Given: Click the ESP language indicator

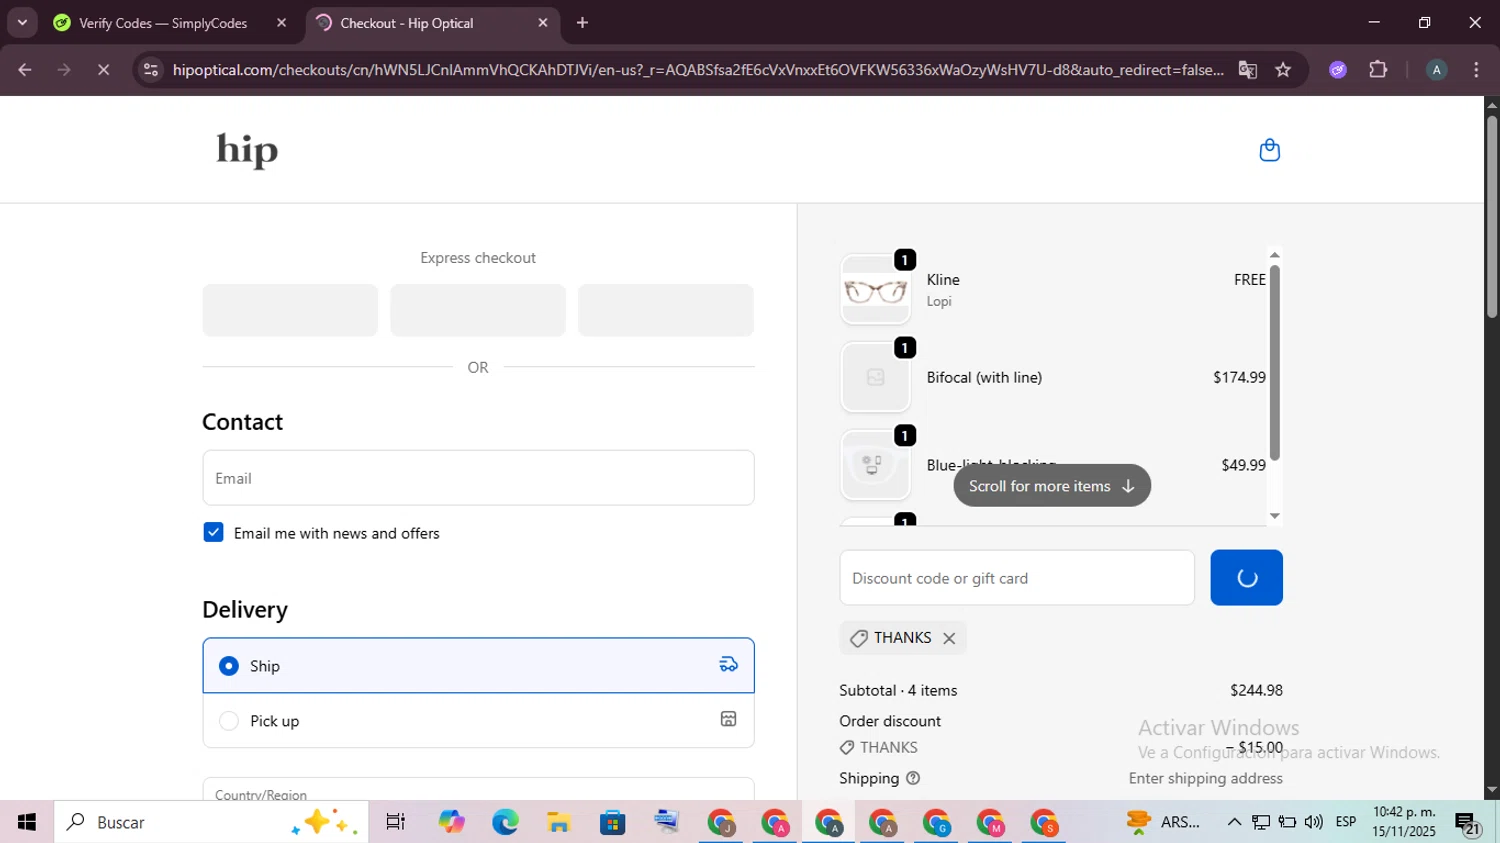Looking at the screenshot, I should click(x=1346, y=822).
